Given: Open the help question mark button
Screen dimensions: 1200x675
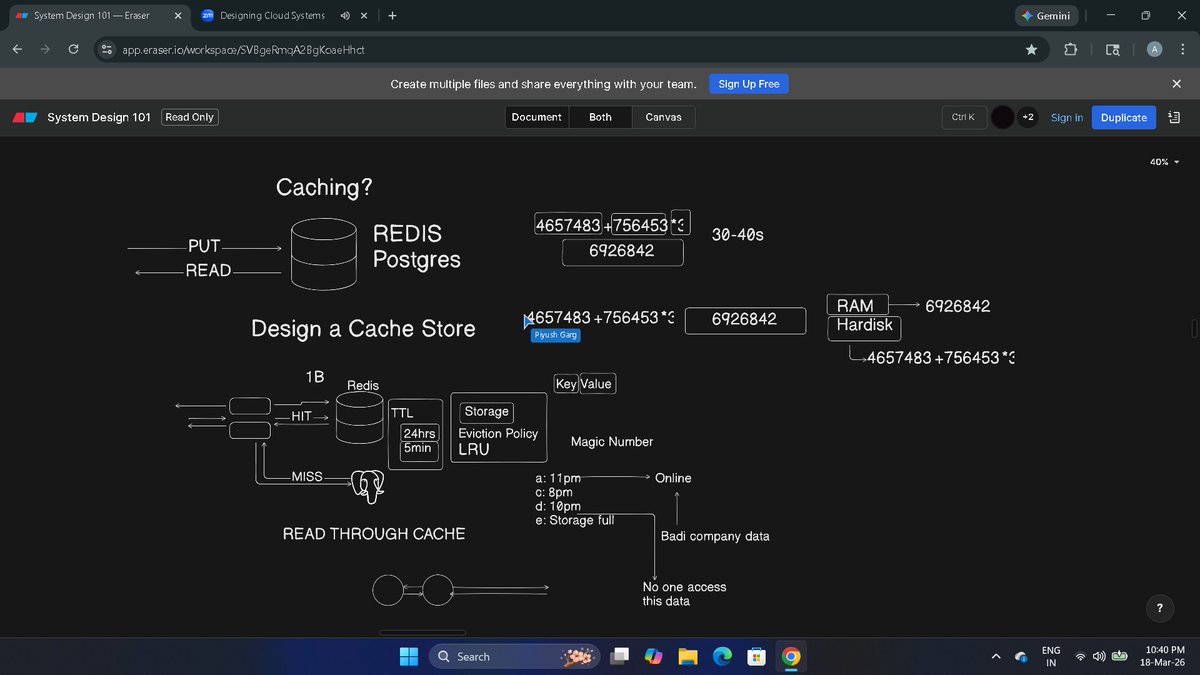Looking at the screenshot, I should (1159, 607).
